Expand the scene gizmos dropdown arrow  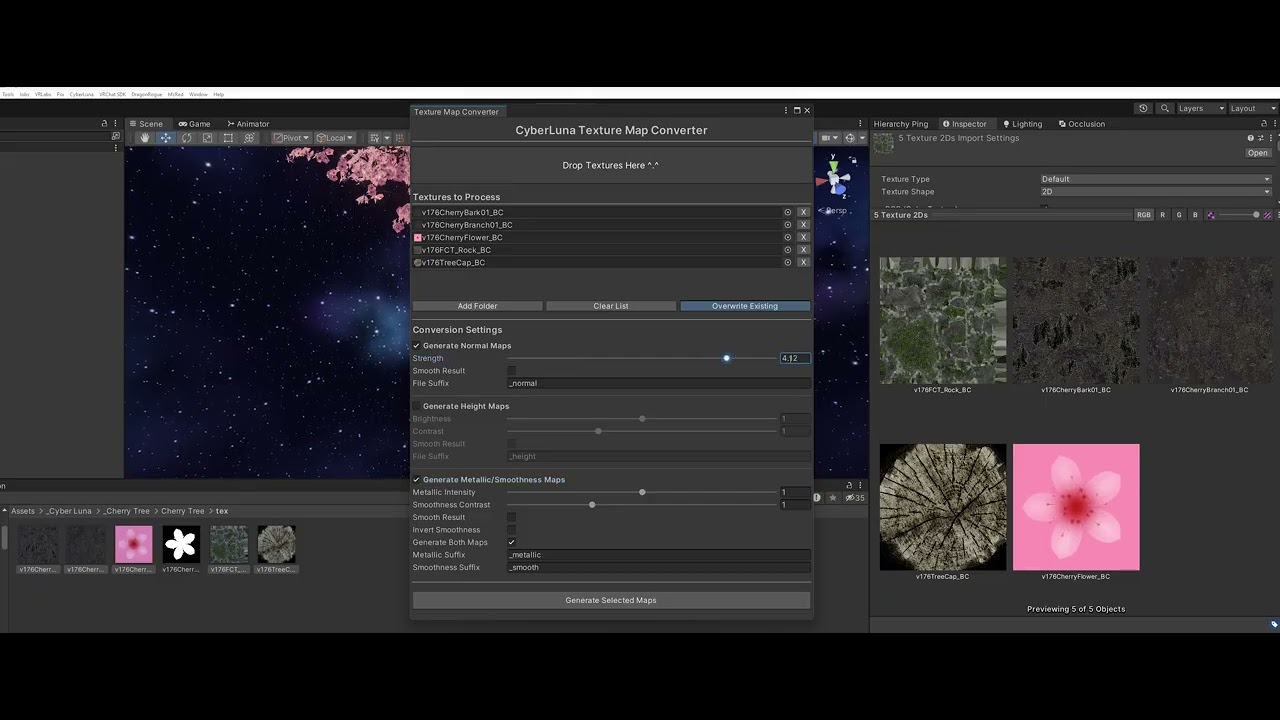point(860,138)
